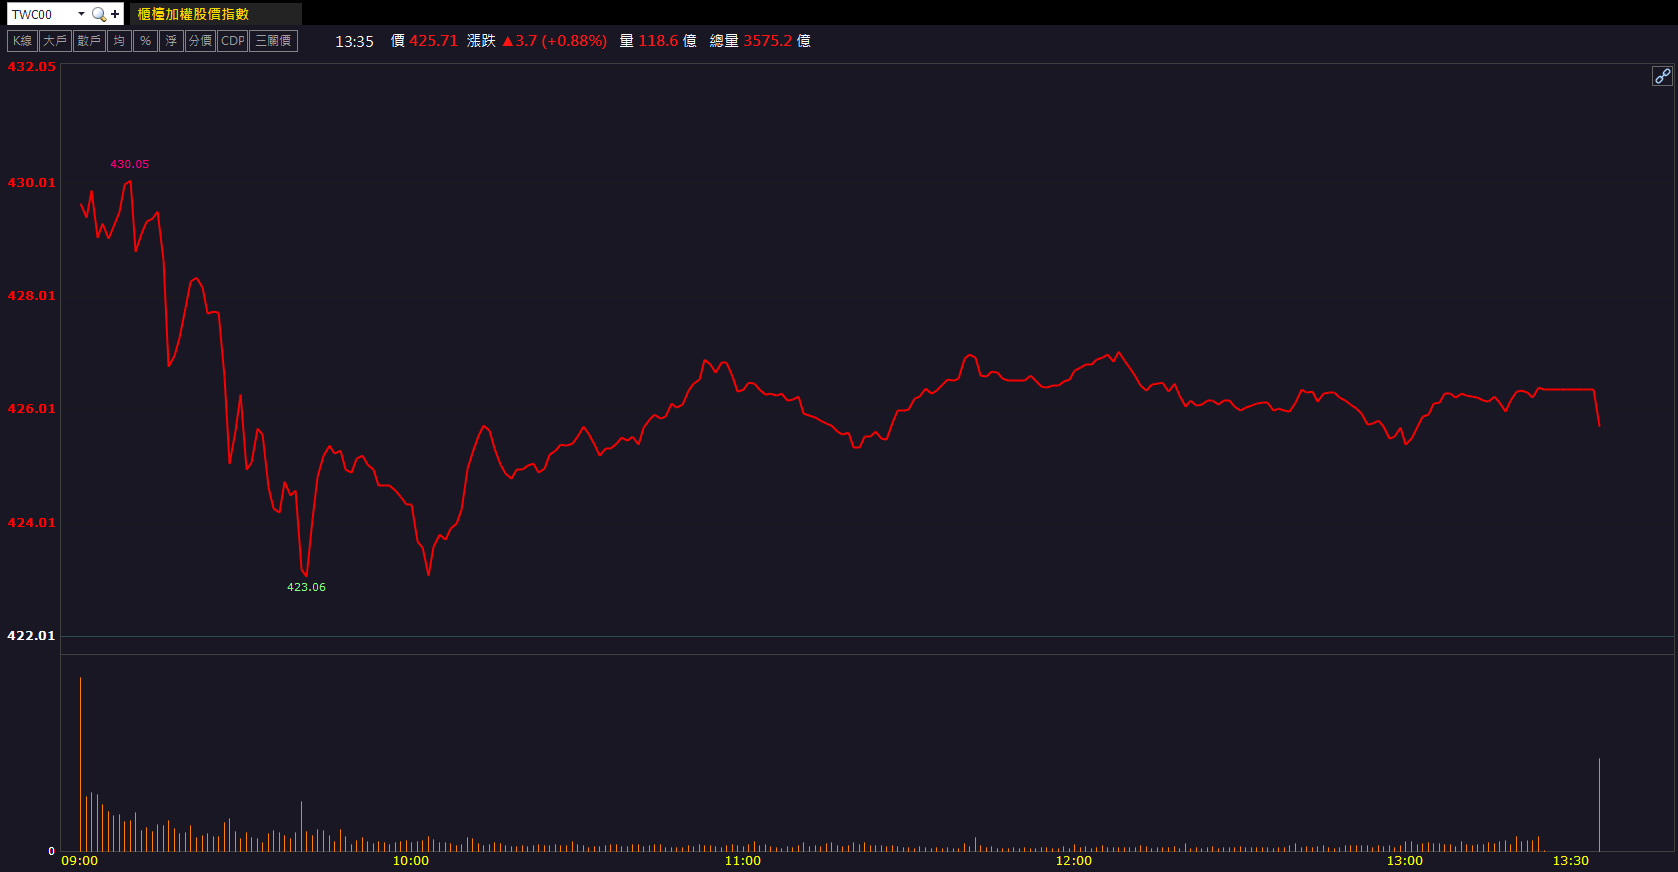Click the 13:00 time axis label
This screenshot has width=1678, height=872.
[1404, 861]
